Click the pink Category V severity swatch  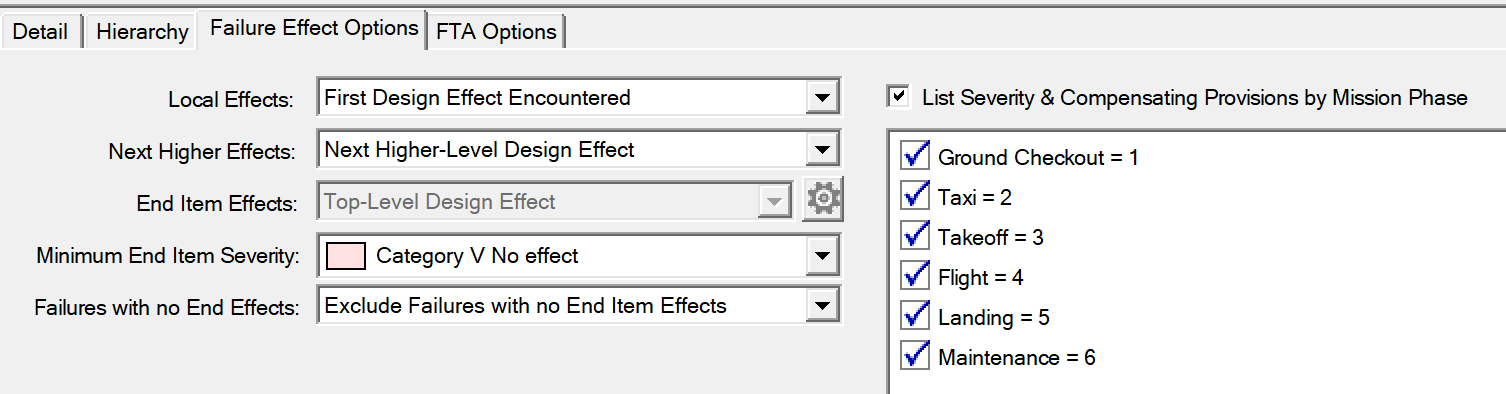(346, 255)
